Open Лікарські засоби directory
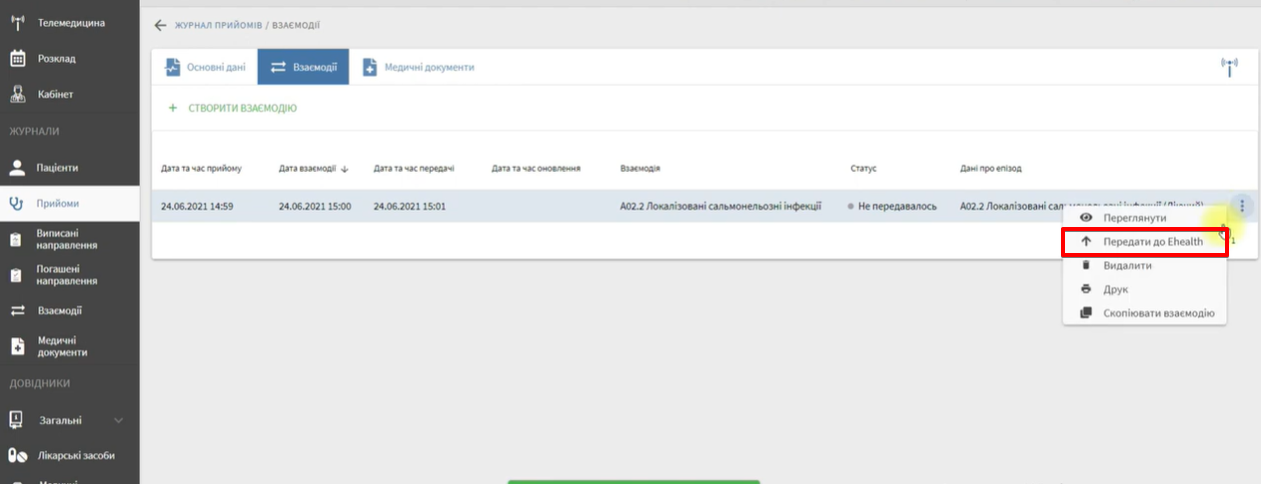The image size is (1261, 484). click(76, 455)
